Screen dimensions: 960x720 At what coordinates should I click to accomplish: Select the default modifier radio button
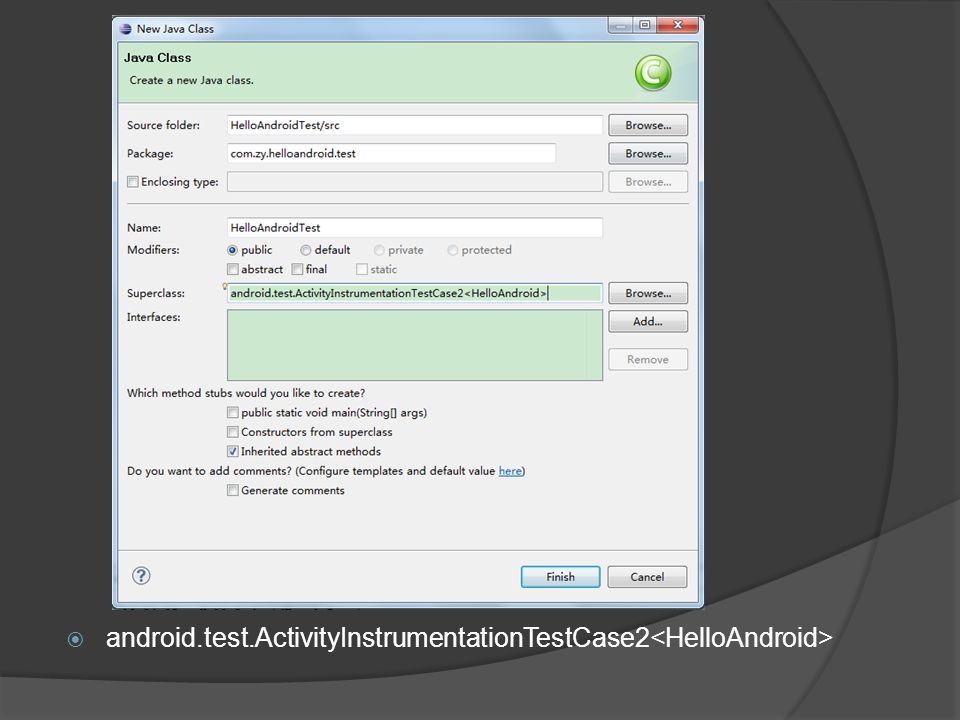(306, 250)
